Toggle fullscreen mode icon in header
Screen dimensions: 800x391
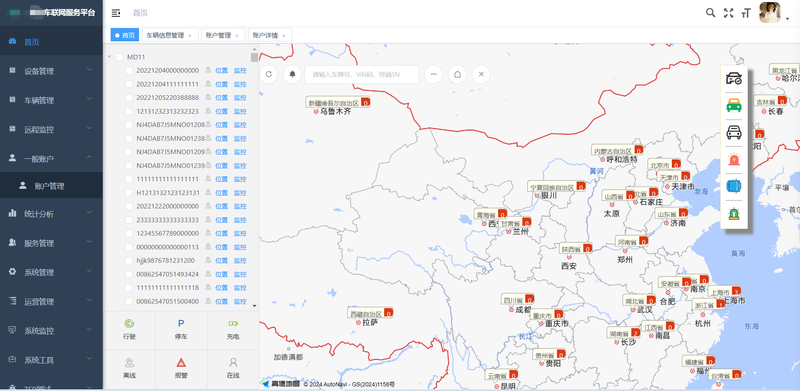(x=729, y=13)
